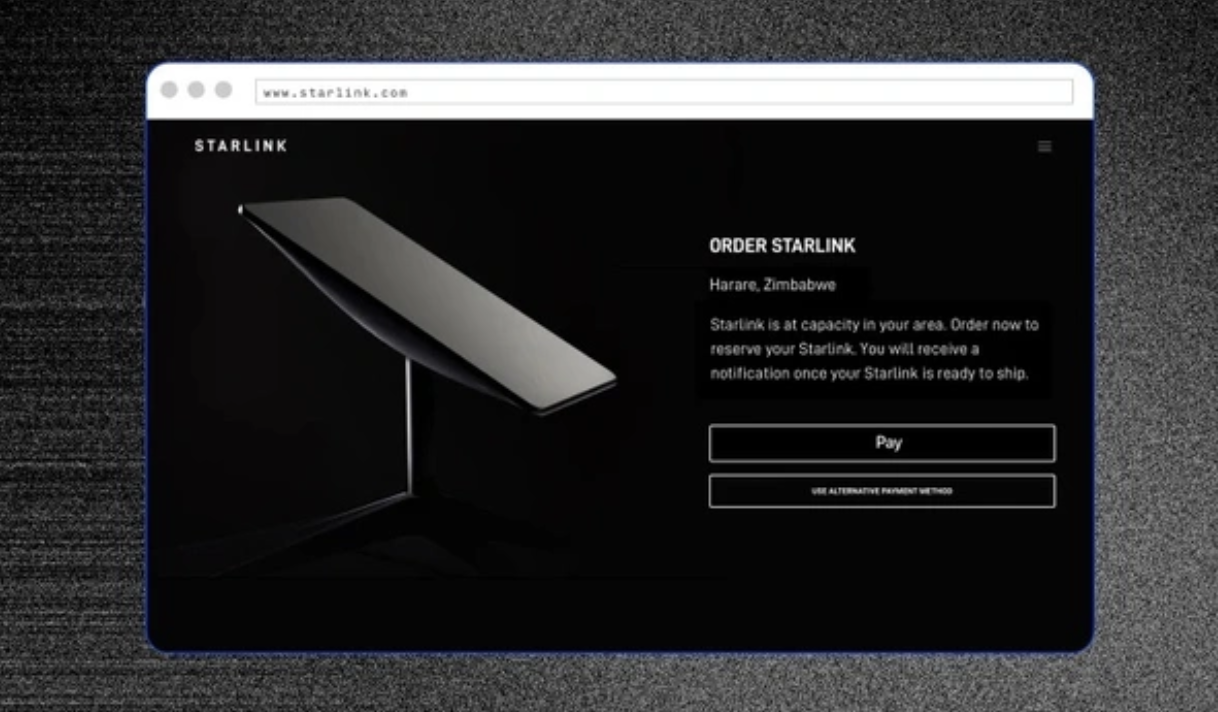Maximize the mock browser window
The height and width of the screenshot is (712, 1218).
[x=223, y=90]
